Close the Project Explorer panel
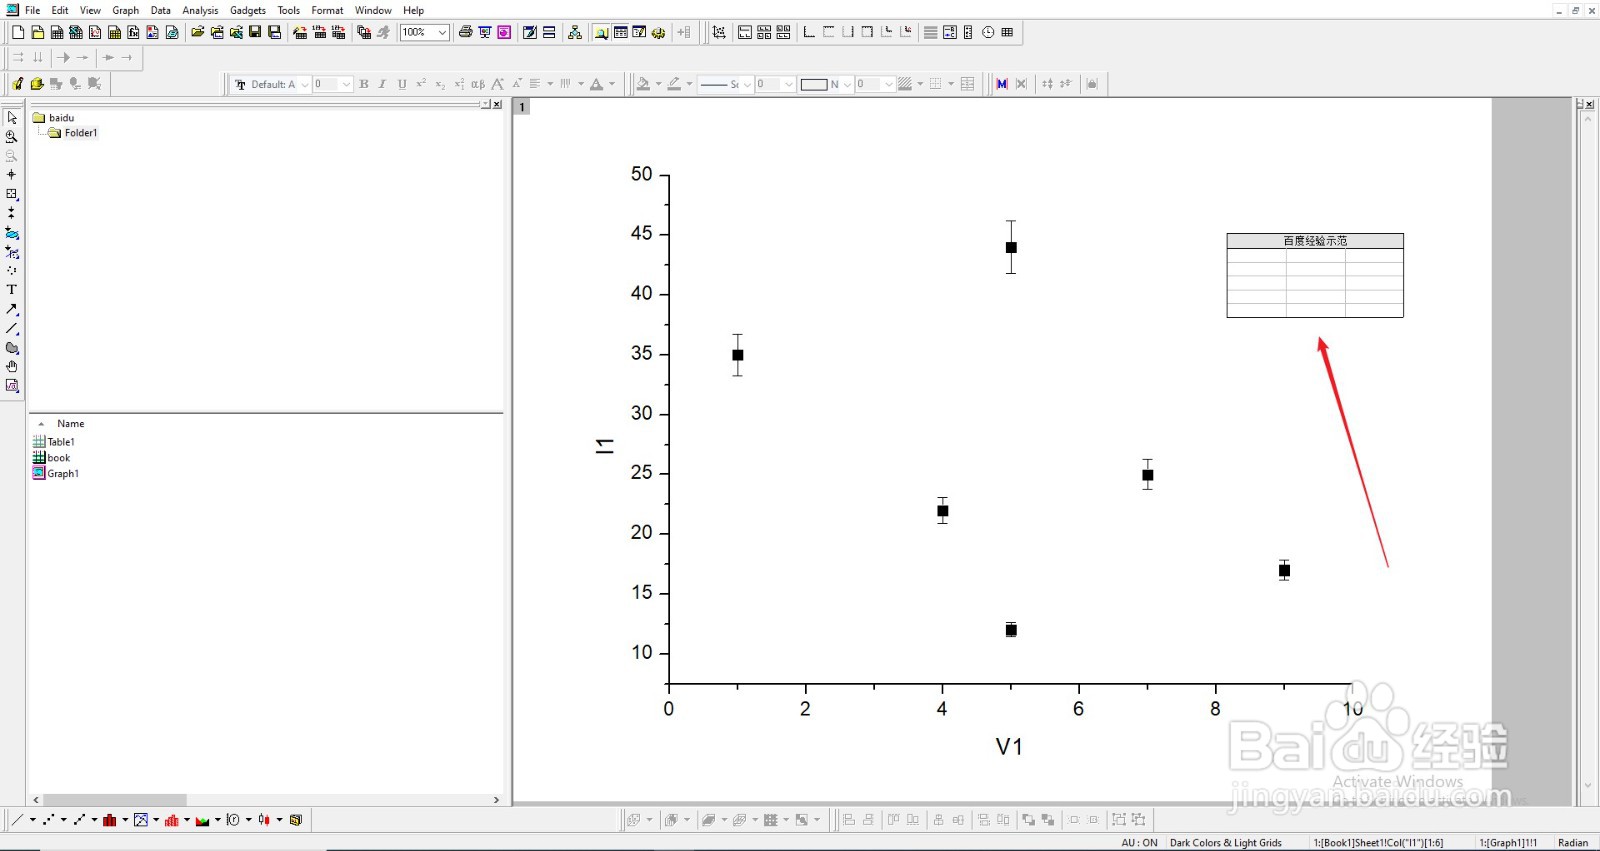Image resolution: width=1600 pixels, height=851 pixels. [497, 104]
